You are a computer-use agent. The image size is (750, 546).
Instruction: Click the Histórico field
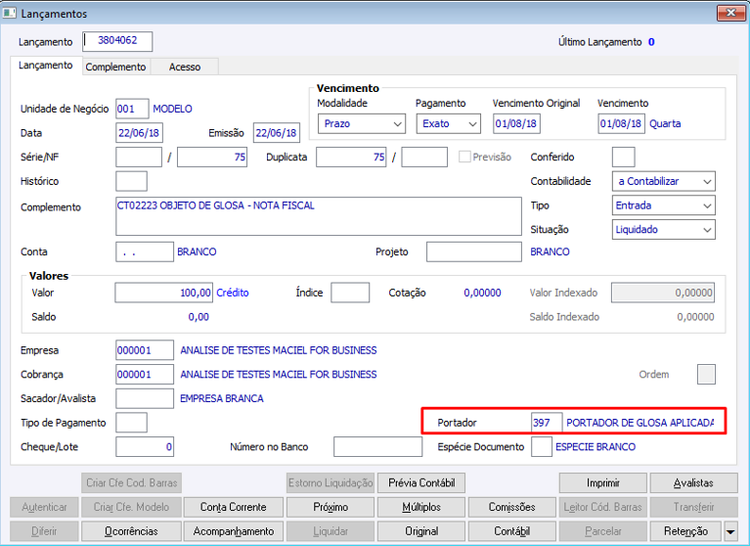tap(132, 181)
